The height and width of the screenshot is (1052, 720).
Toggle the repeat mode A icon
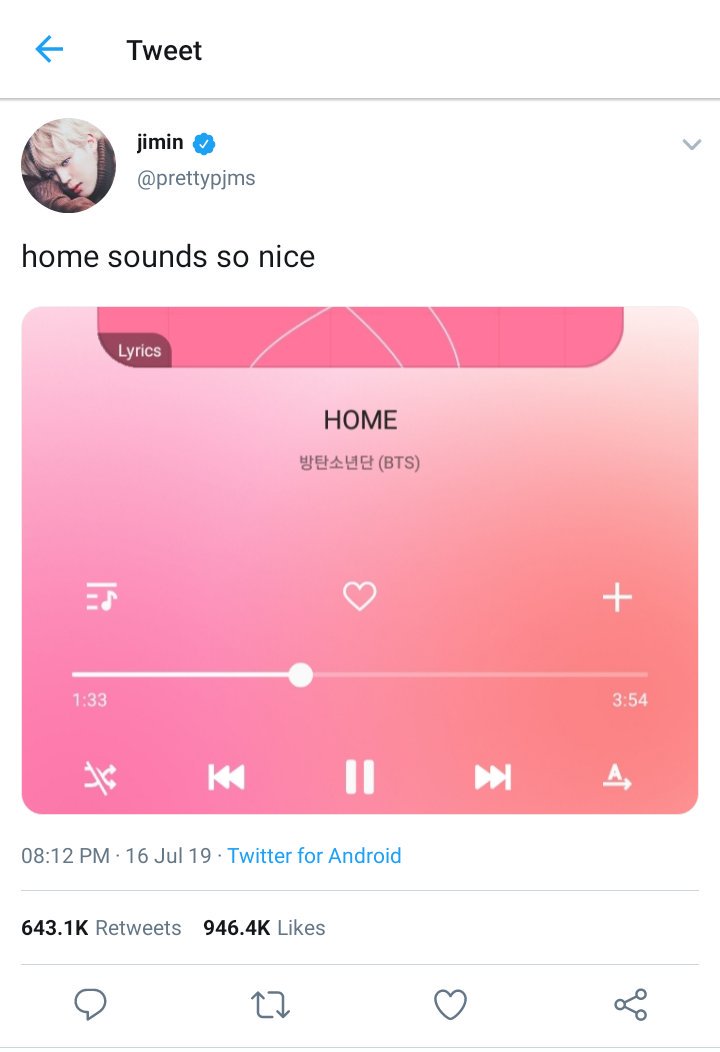[x=617, y=777]
